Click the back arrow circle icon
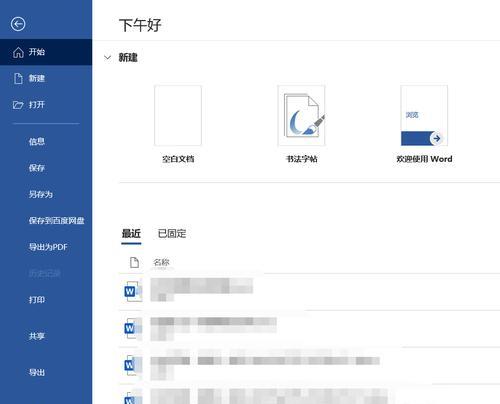 (x=18, y=24)
